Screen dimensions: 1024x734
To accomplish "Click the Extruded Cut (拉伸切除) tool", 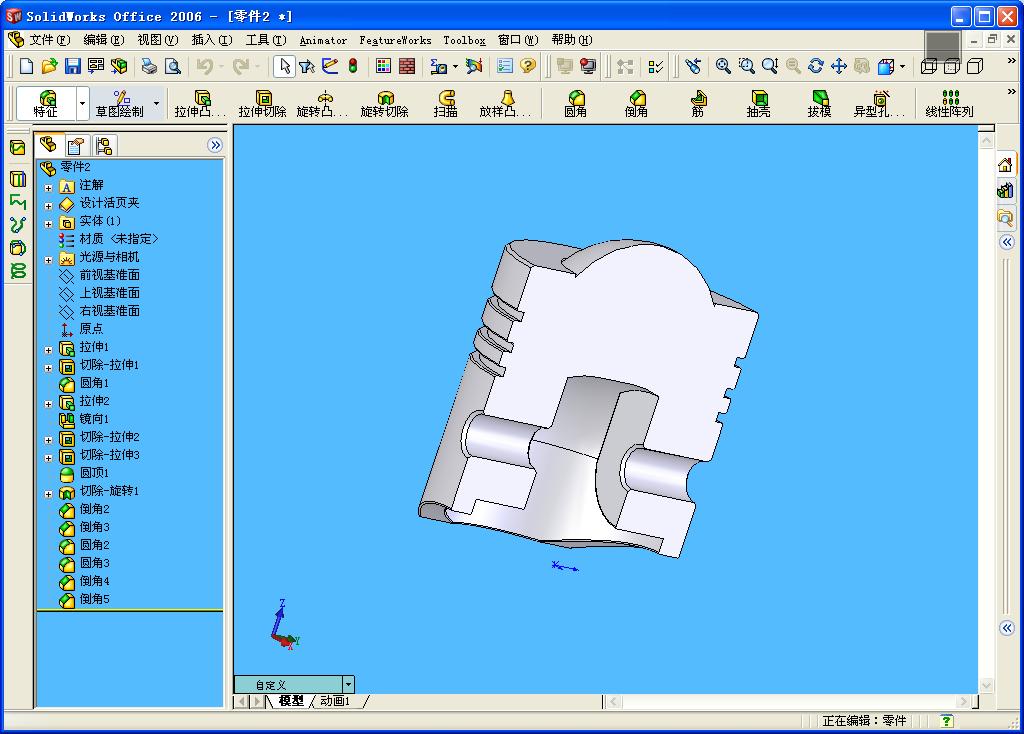I will click(263, 104).
